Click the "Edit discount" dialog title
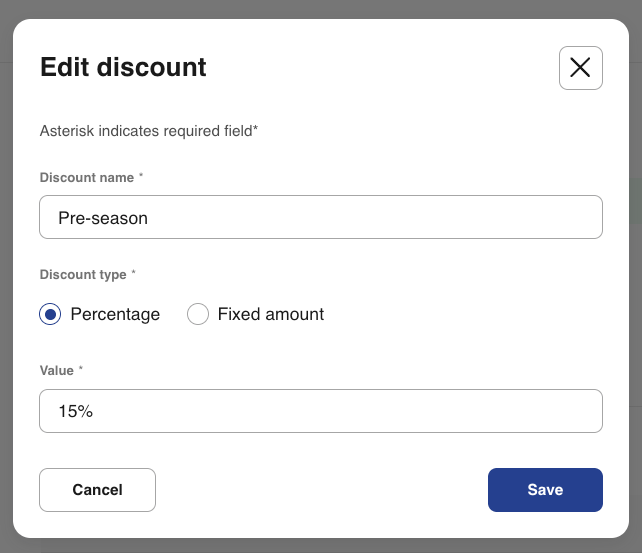642x553 pixels. (123, 67)
